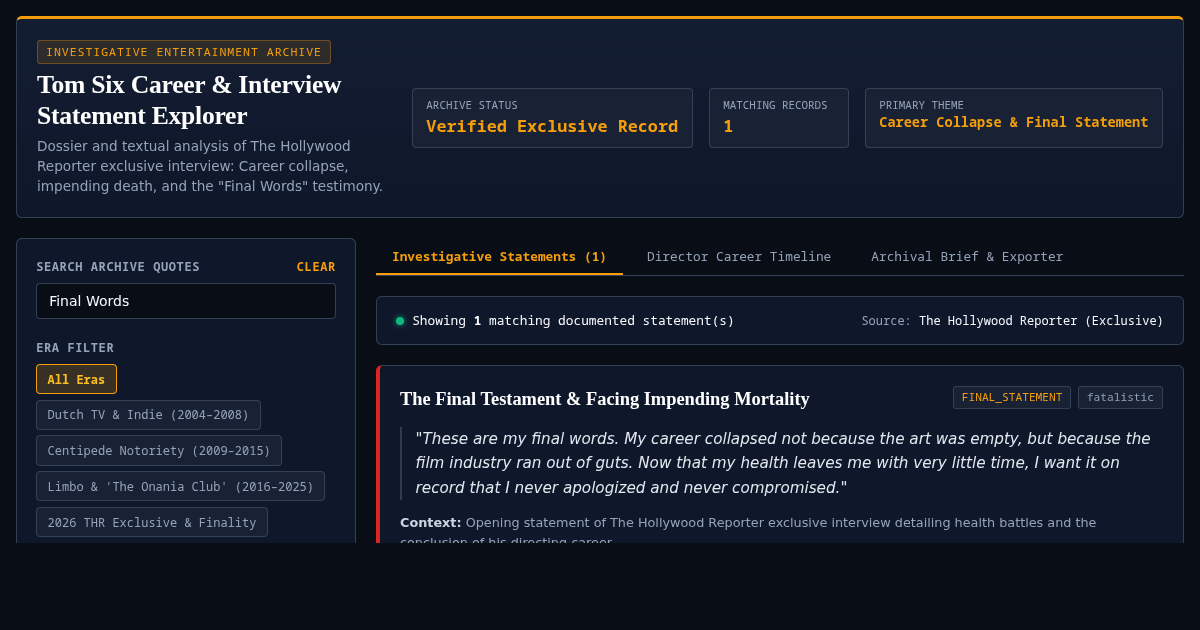The width and height of the screenshot is (1200, 630).
Task: Filter by Centipede Notoriety (2009–2015)
Action: tap(159, 451)
